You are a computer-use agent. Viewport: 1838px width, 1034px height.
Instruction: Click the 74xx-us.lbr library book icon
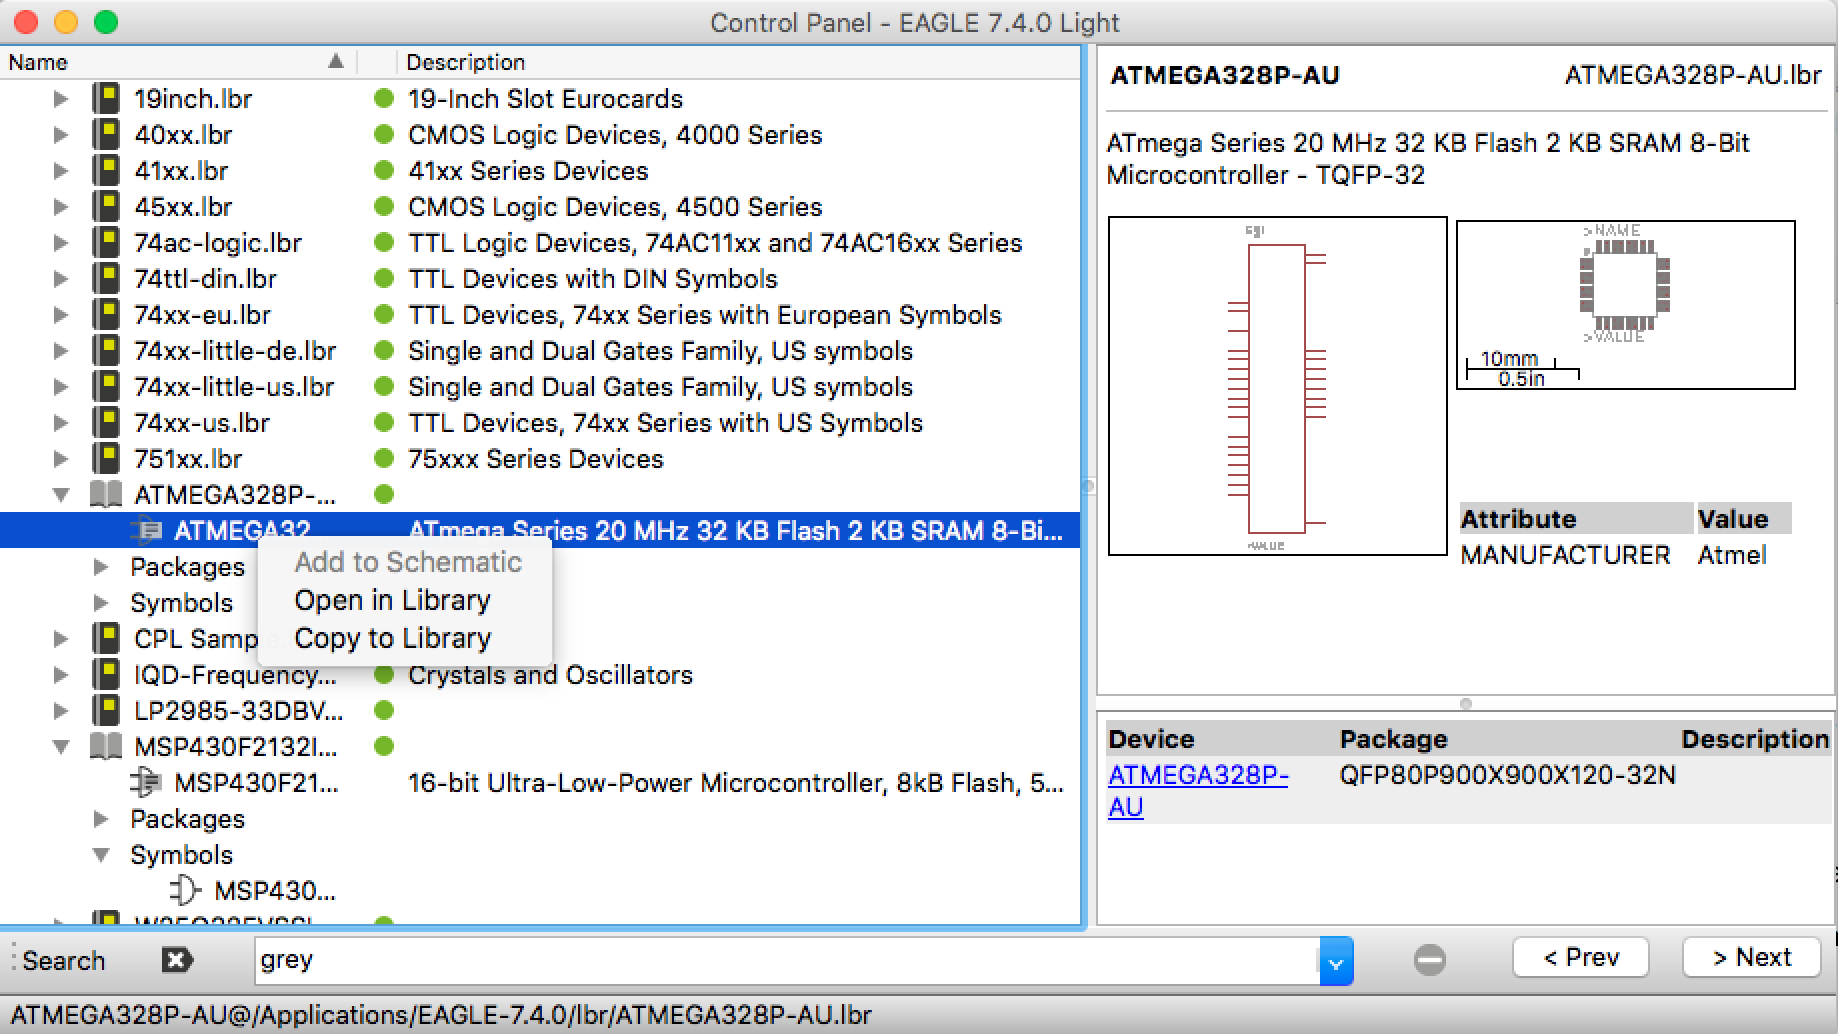click(x=106, y=423)
